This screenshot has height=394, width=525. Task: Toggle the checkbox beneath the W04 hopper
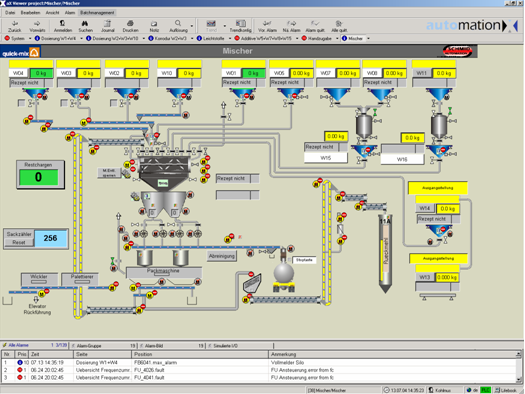[x=21, y=103]
